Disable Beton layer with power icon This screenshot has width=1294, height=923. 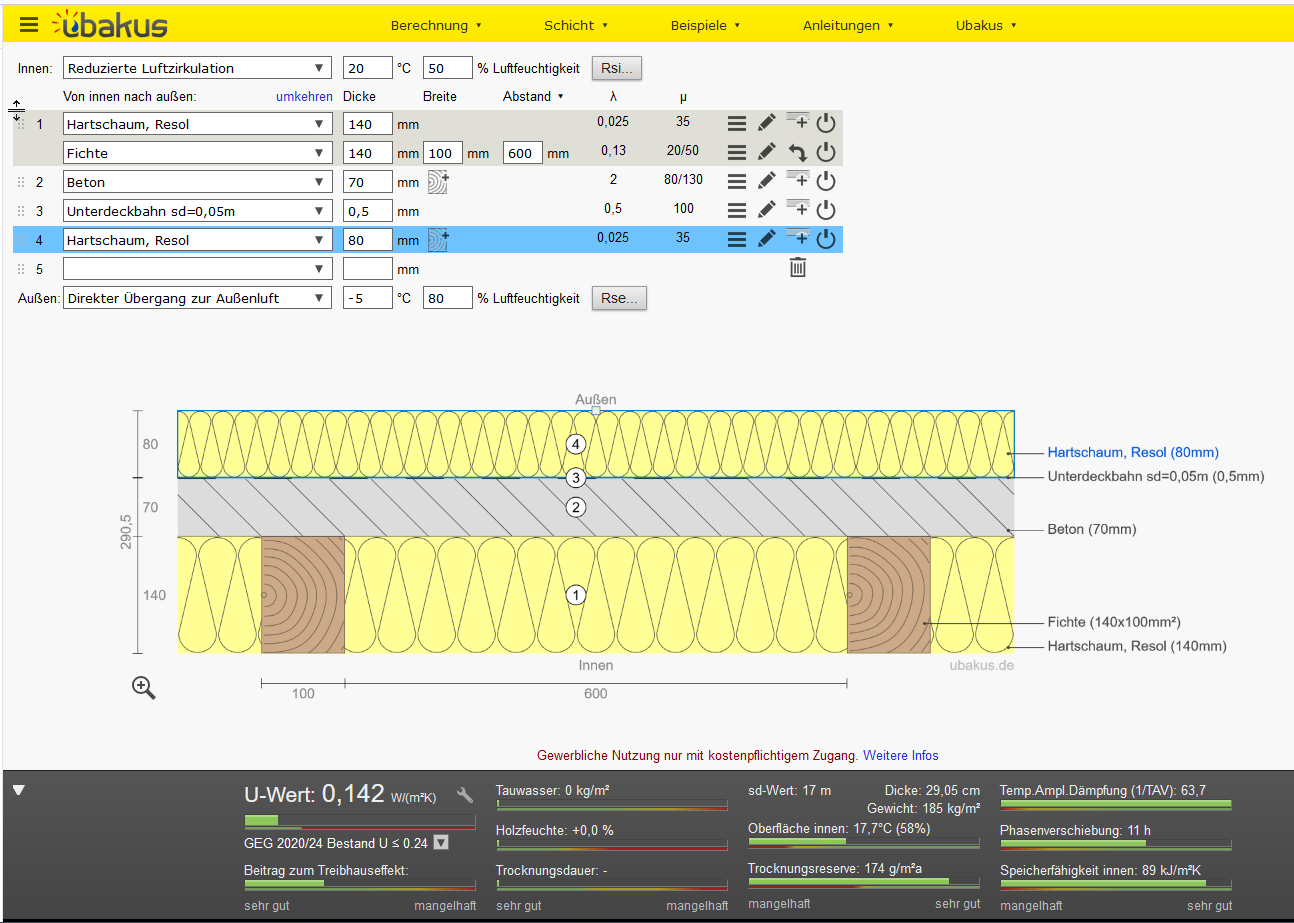[x=825, y=182]
